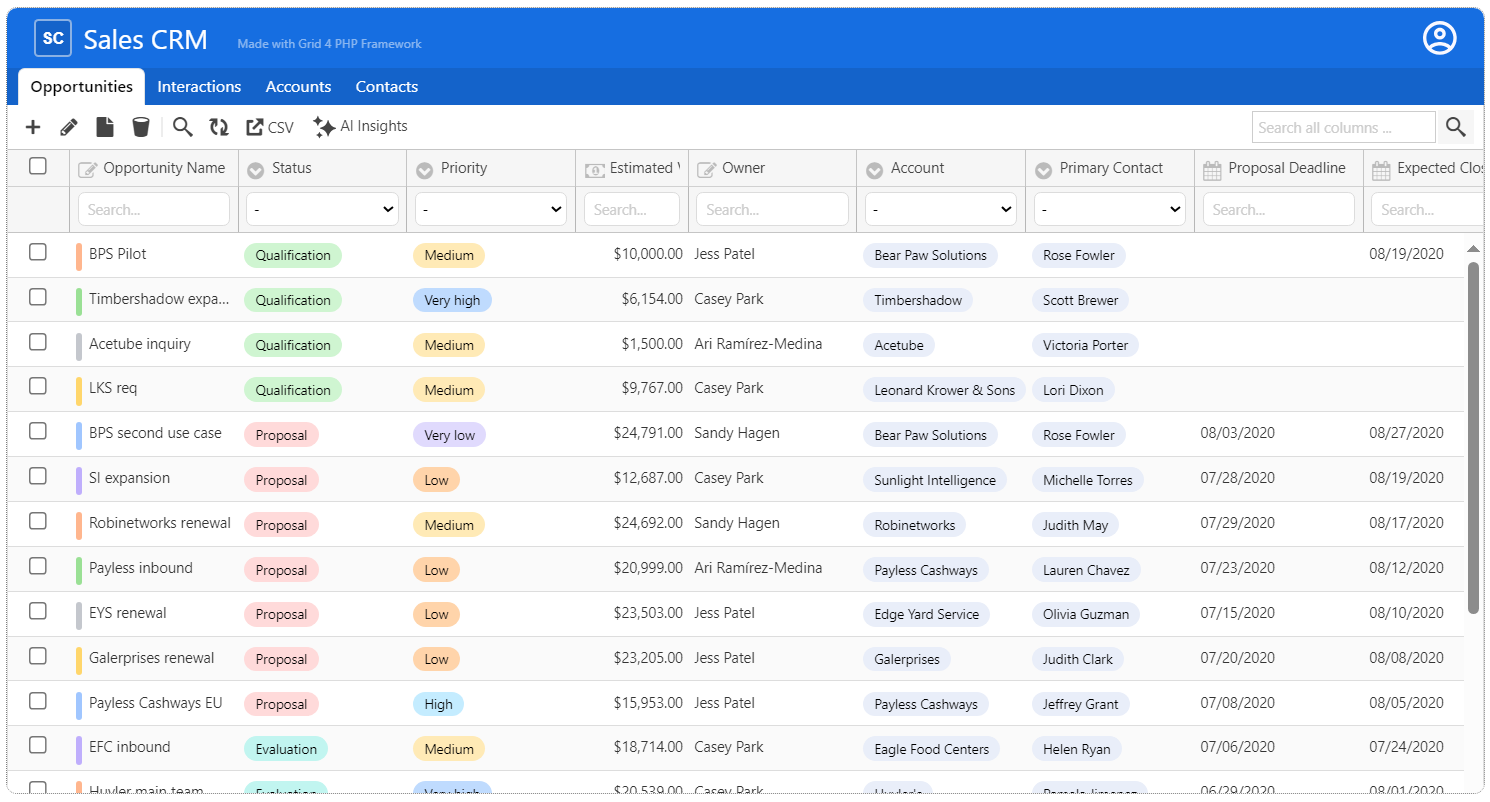The width and height of the screenshot is (1490, 802).
Task: Click the trash bin delete icon
Action: (x=141, y=127)
